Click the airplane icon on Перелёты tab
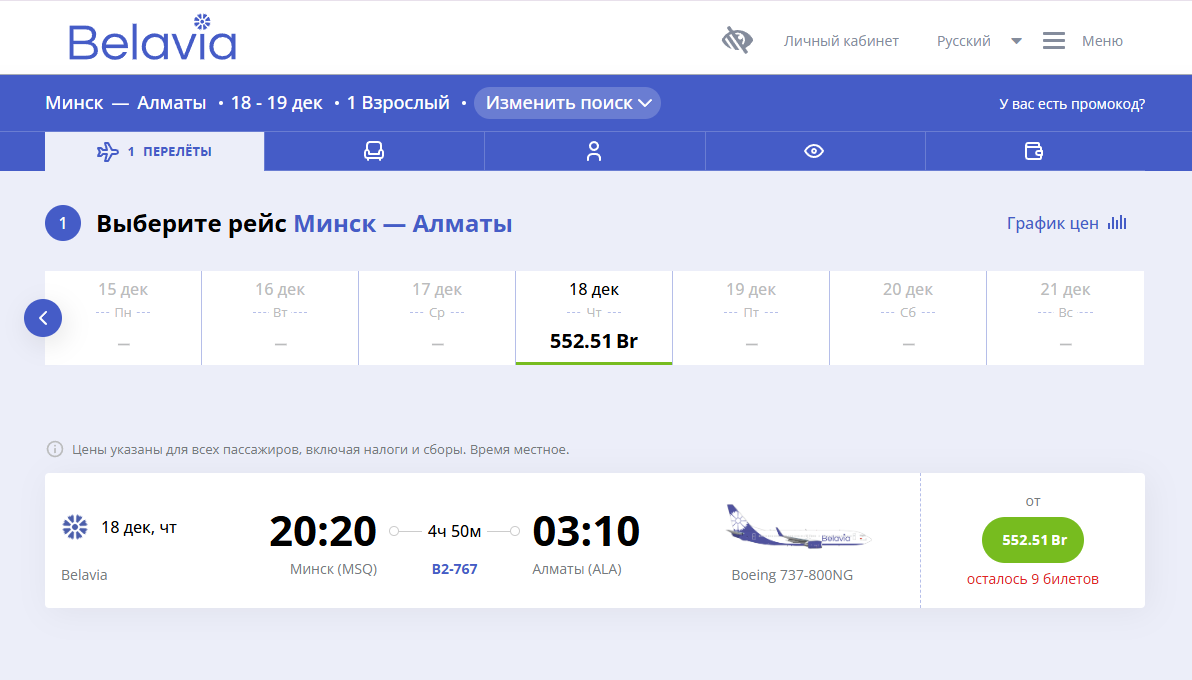The width and height of the screenshot is (1192, 680). (x=105, y=151)
